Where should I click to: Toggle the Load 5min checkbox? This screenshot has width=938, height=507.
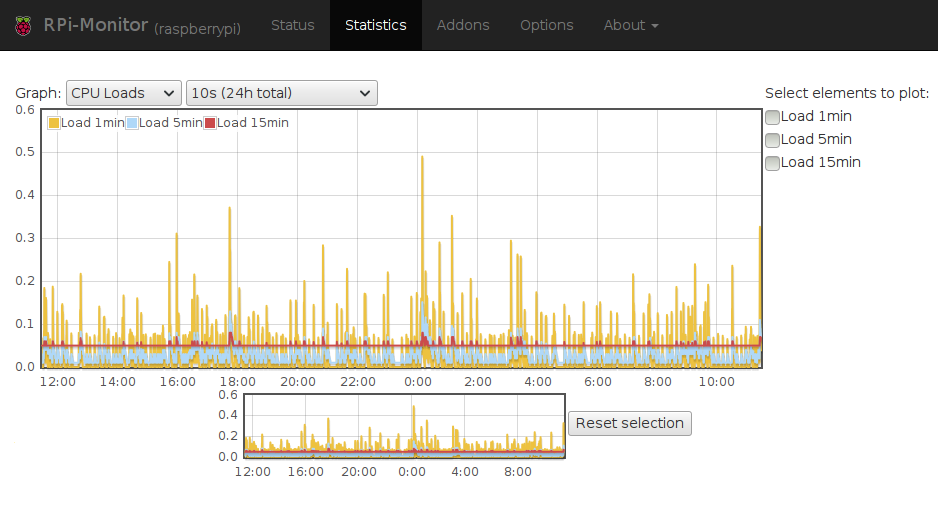772,140
